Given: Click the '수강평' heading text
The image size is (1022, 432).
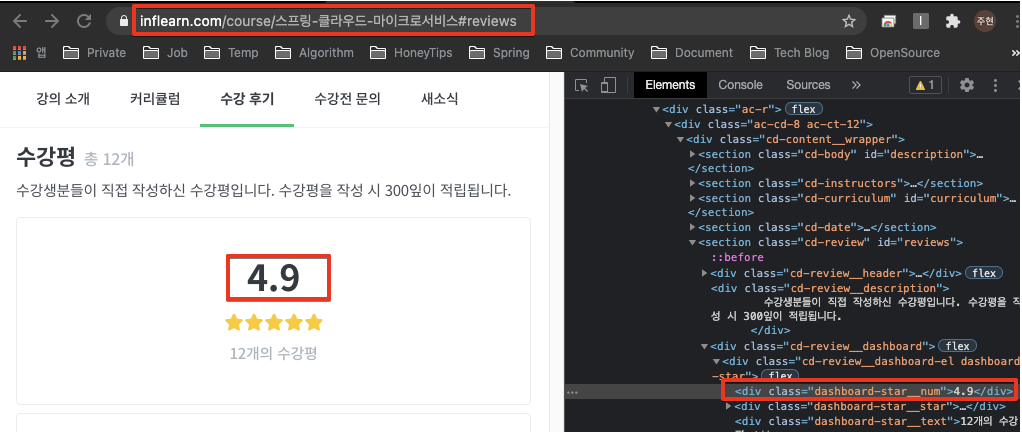Looking at the screenshot, I should click(x=45, y=156).
